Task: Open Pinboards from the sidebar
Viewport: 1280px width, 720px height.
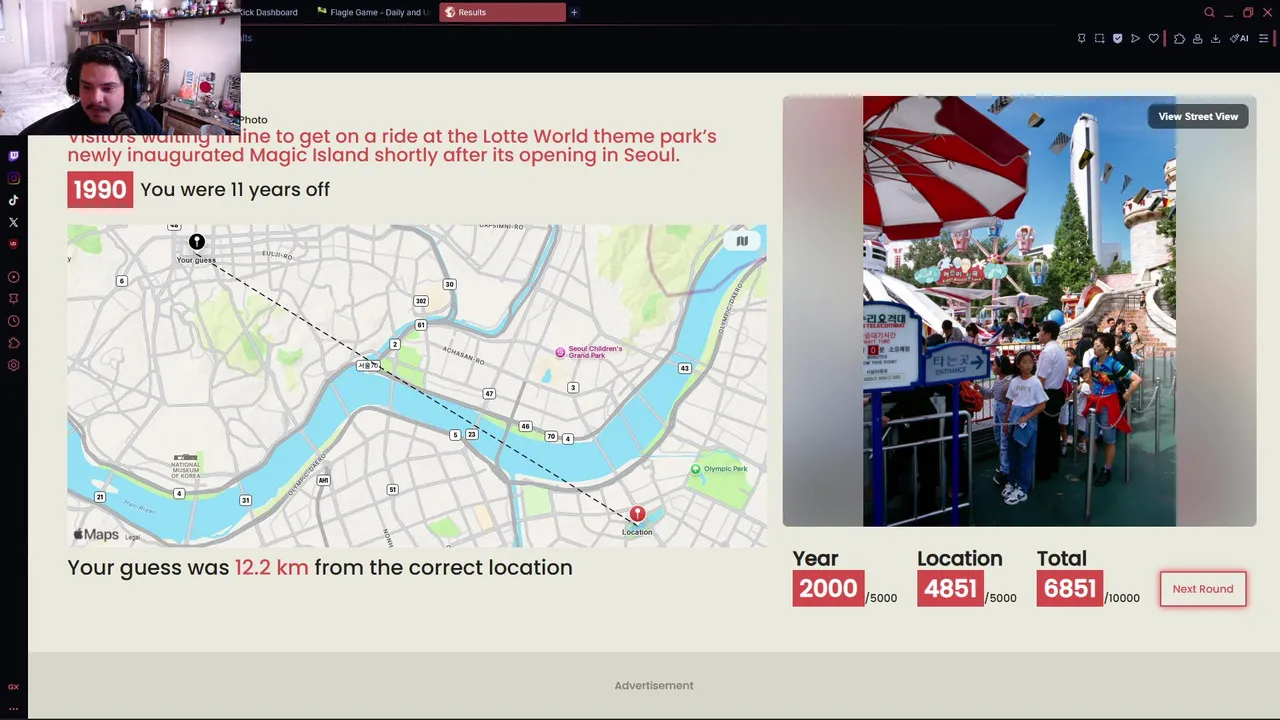Action: (x=13, y=299)
